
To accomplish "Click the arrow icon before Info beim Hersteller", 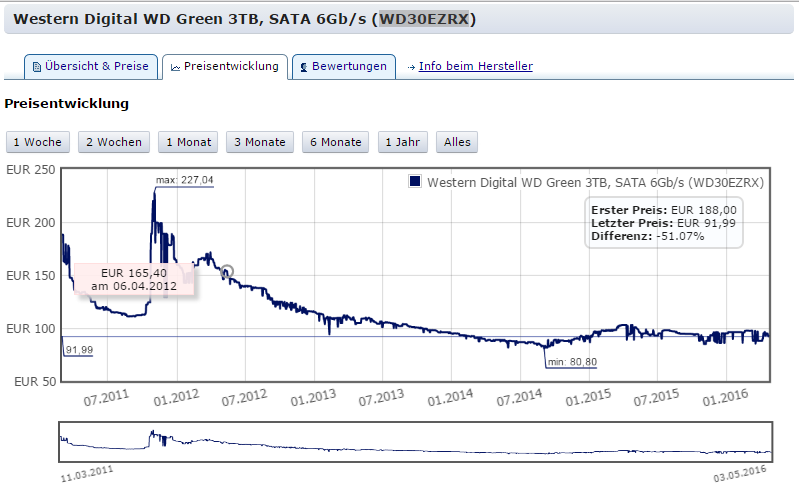I will [x=411, y=67].
